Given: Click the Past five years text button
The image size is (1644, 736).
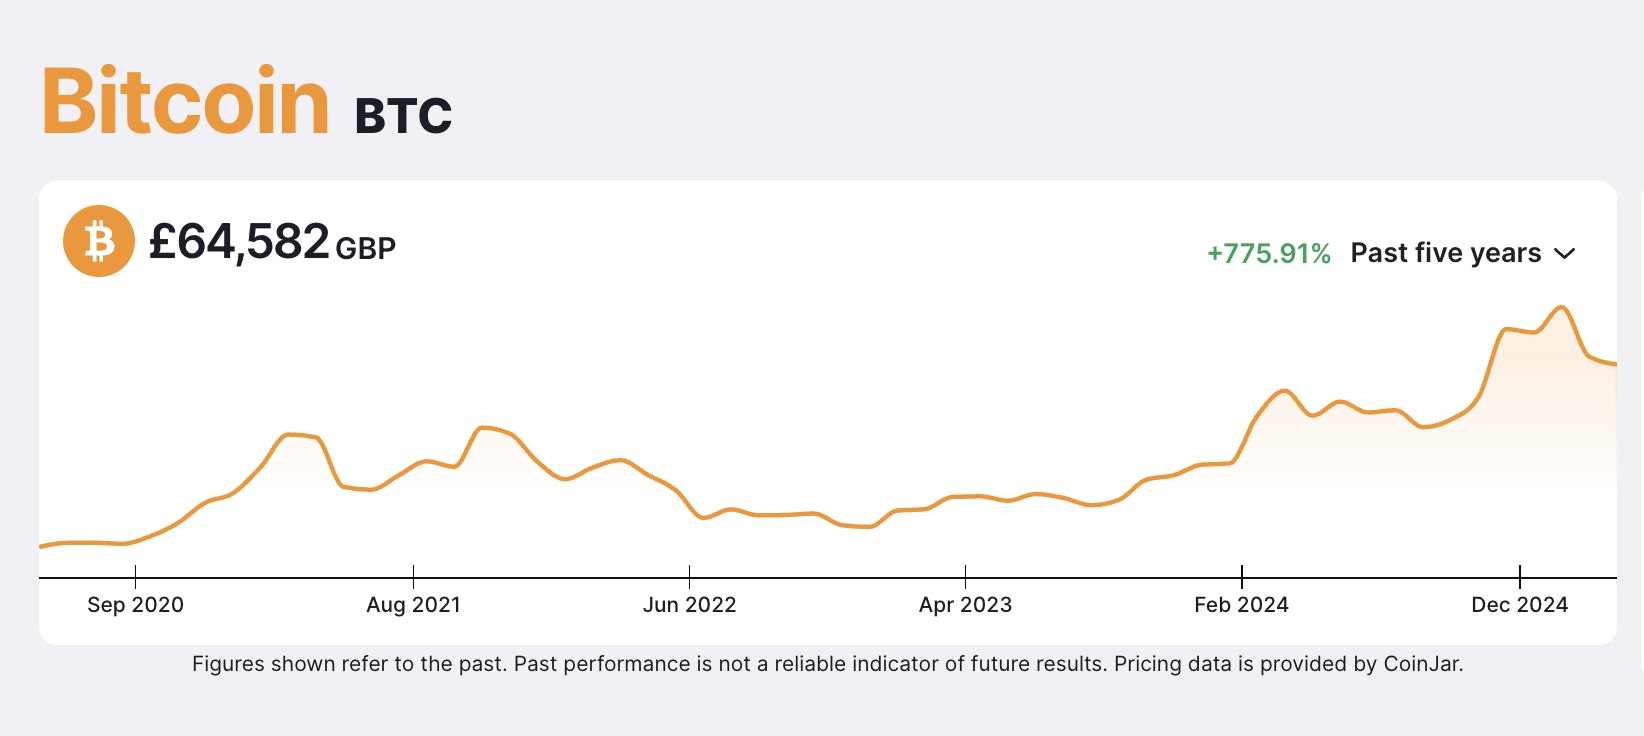Looking at the screenshot, I should pos(1444,253).
